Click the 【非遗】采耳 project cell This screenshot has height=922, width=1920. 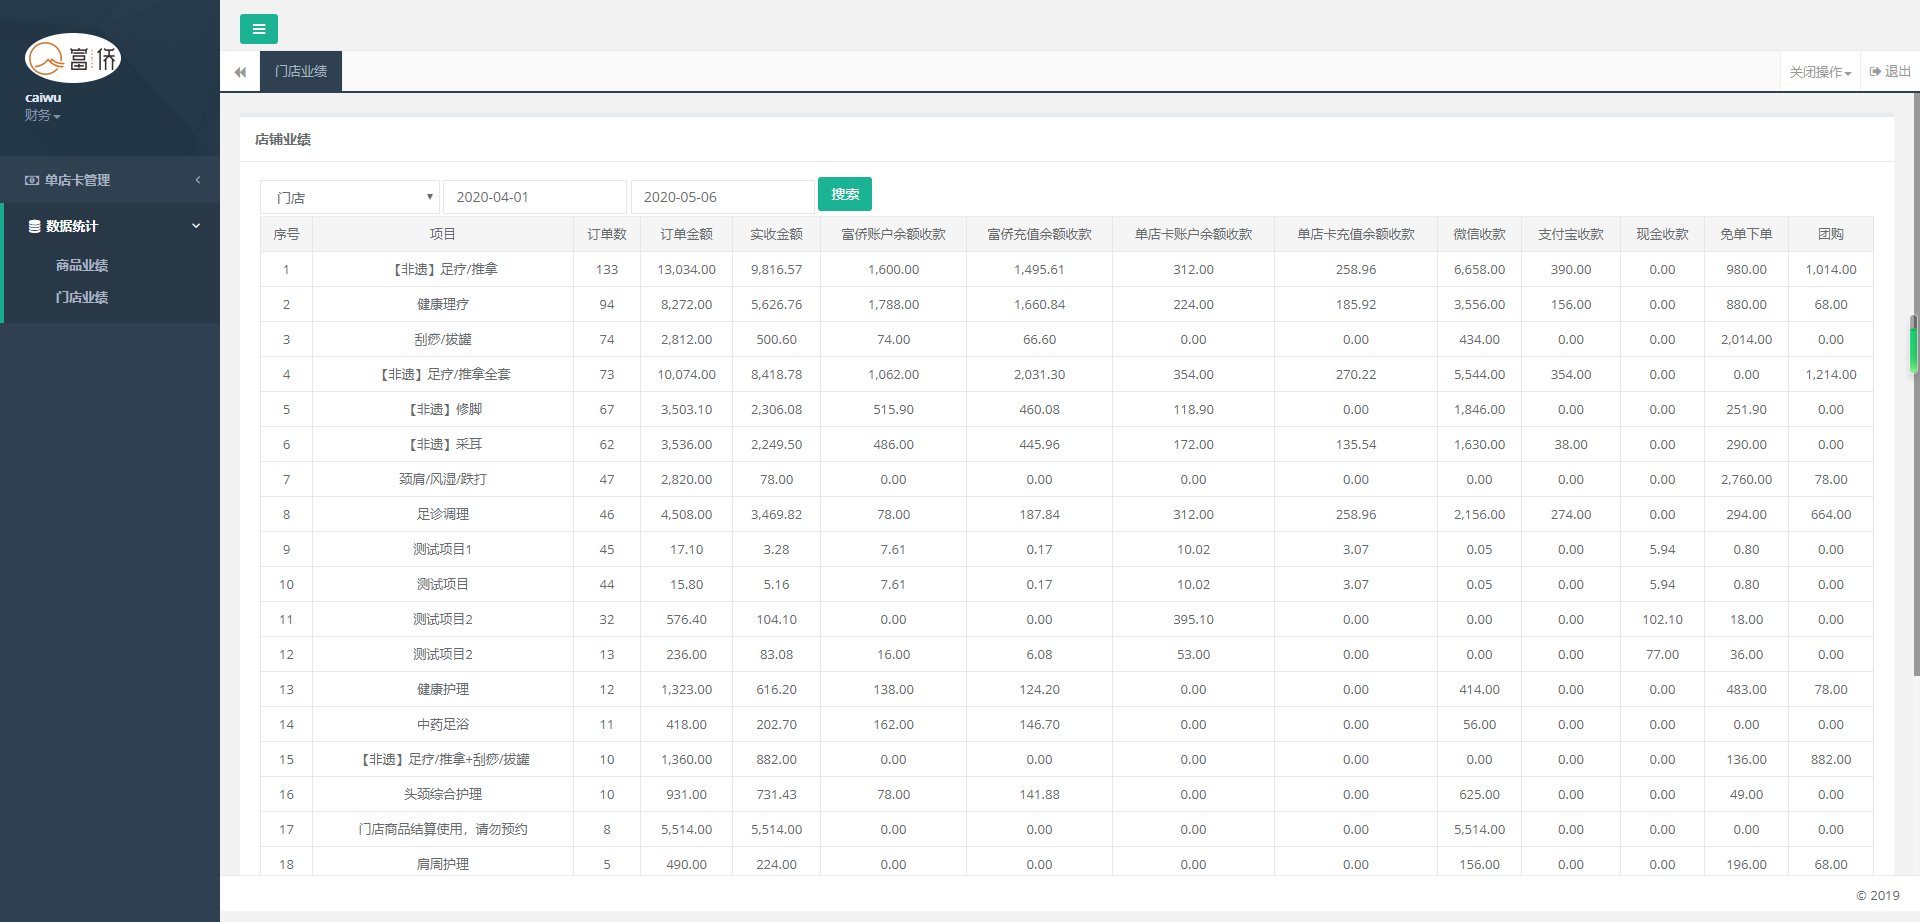pos(443,444)
